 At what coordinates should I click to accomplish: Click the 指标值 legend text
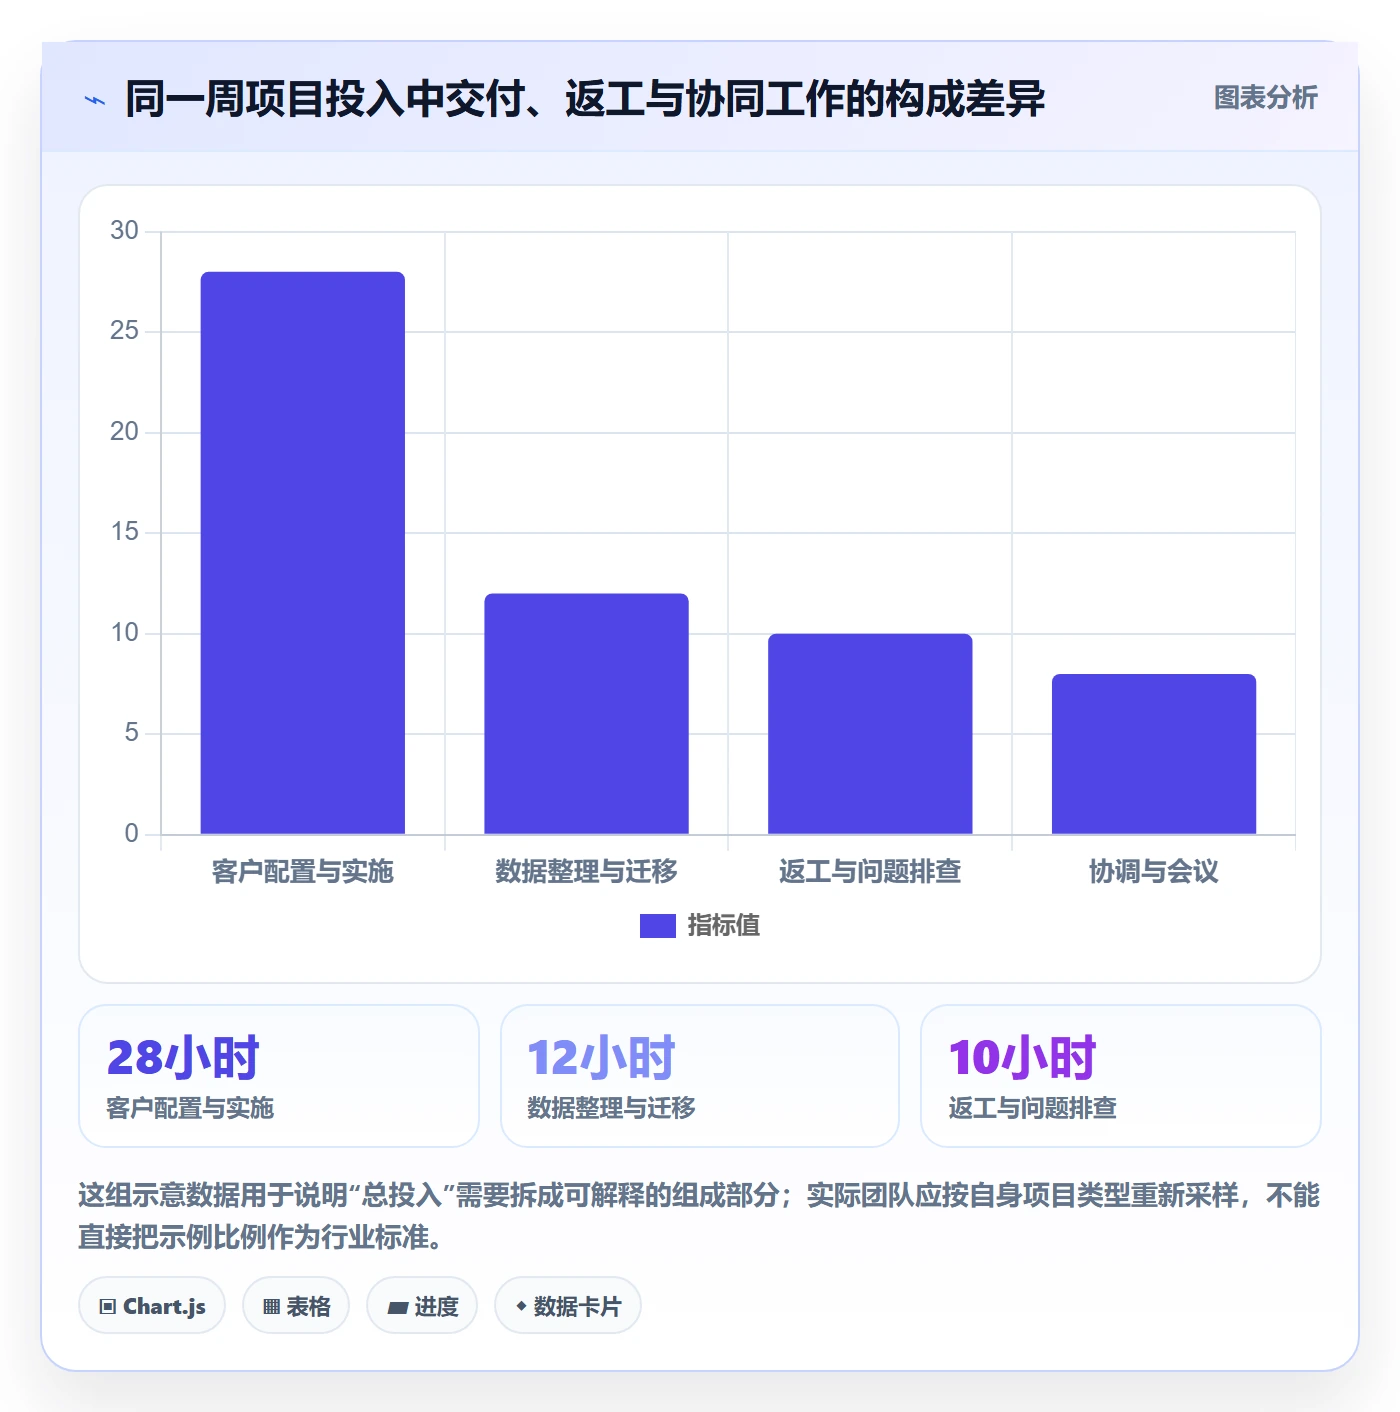pyautogui.click(x=724, y=926)
